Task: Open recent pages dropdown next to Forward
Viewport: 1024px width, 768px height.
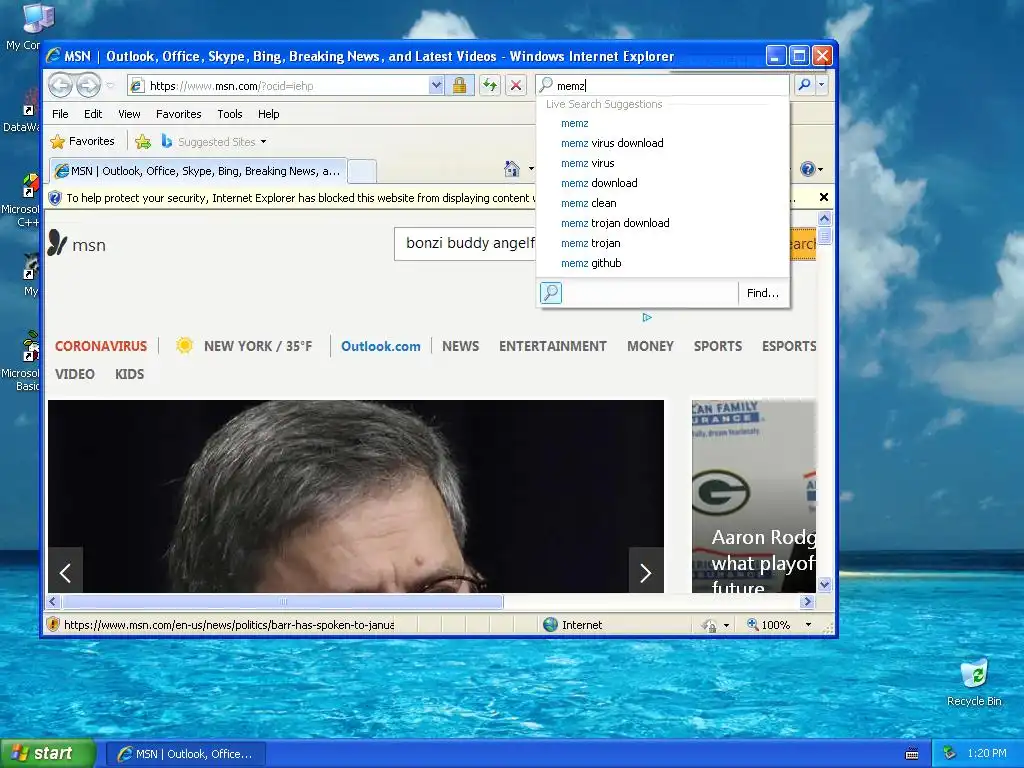Action: (110, 86)
